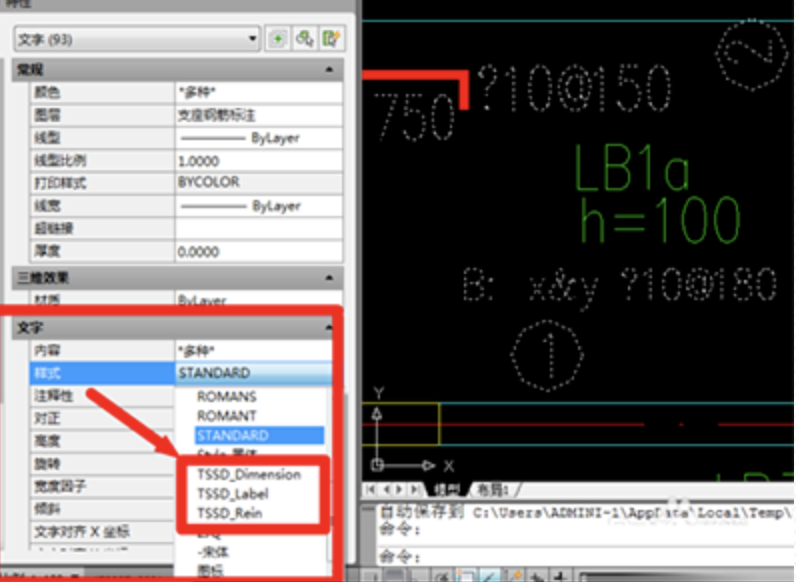The width and height of the screenshot is (796, 582).
Task: Click the 线宽 ByLayer value
Action: pos(259,206)
